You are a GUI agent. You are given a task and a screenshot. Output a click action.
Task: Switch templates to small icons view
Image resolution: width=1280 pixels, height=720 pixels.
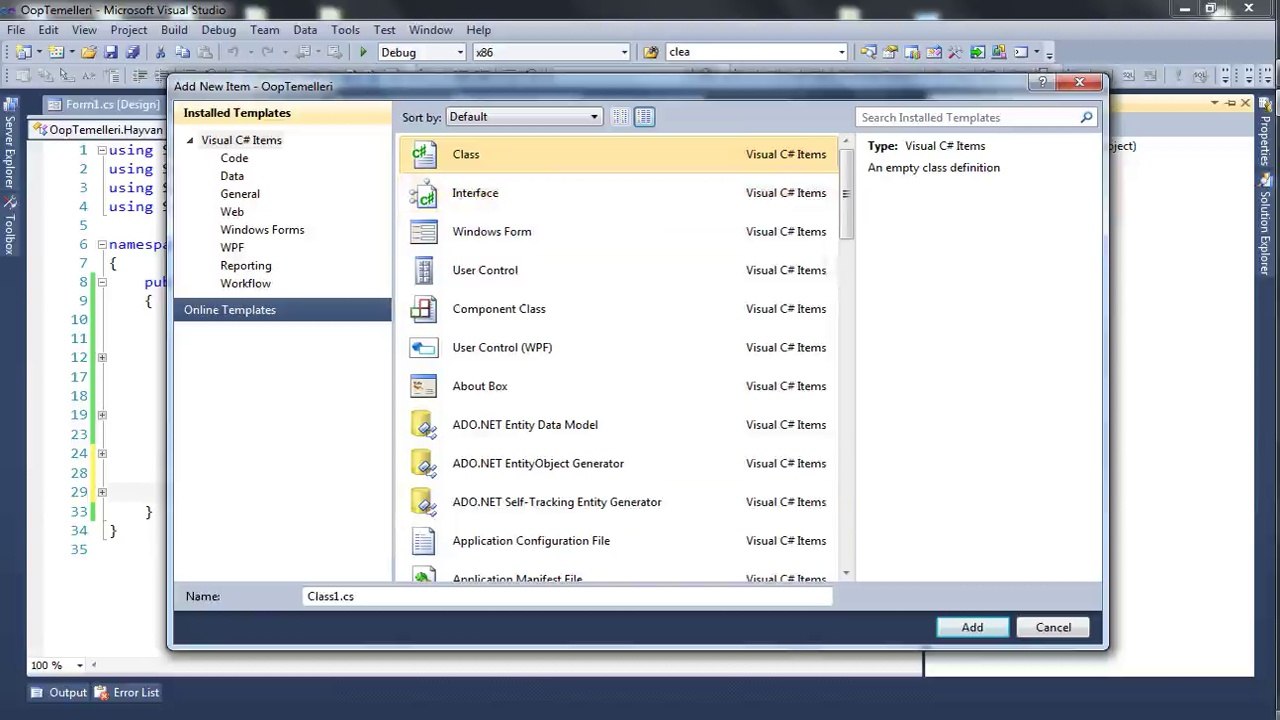tap(620, 117)
